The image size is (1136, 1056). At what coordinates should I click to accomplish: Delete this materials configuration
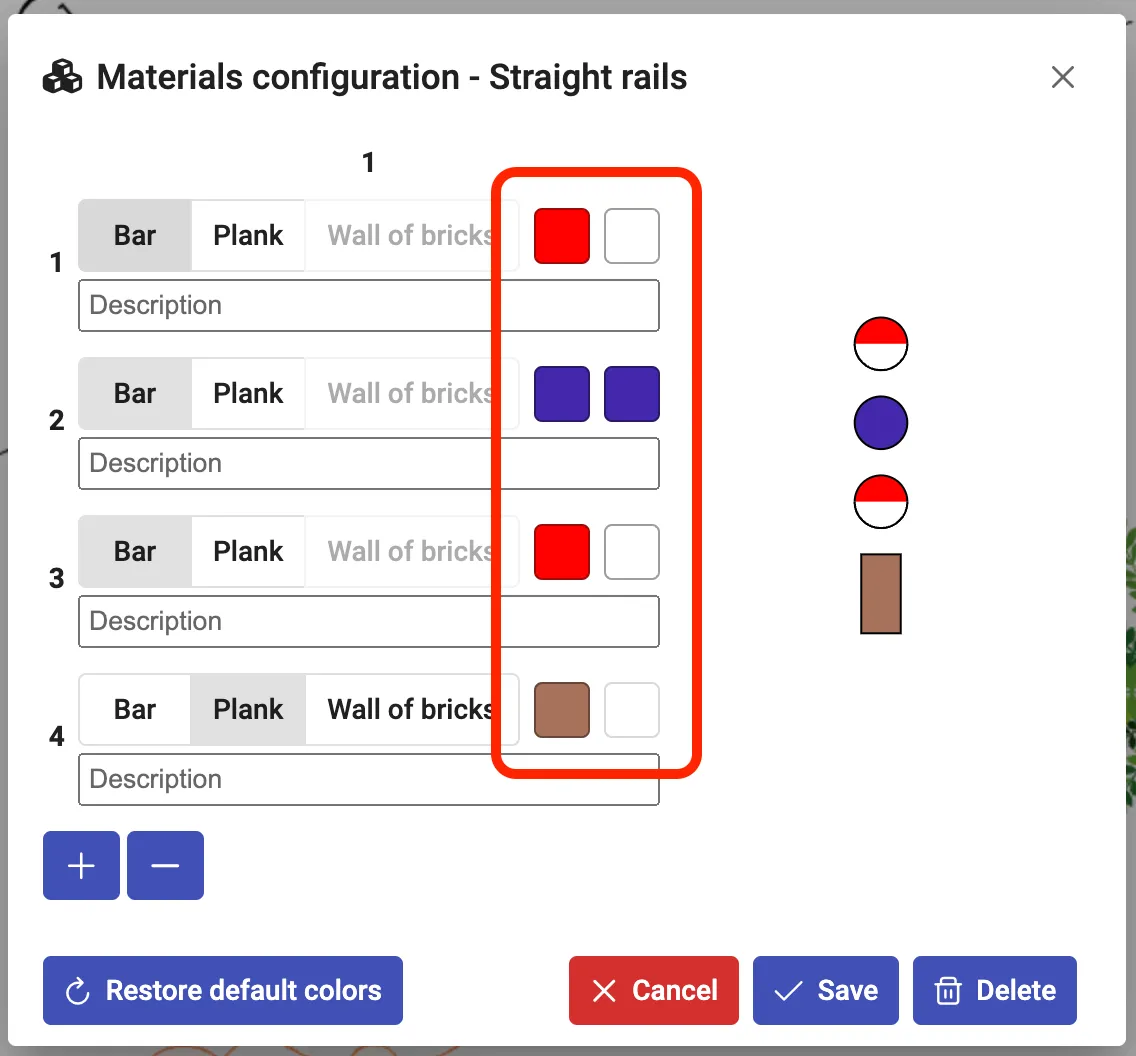[x=994, y=990]
